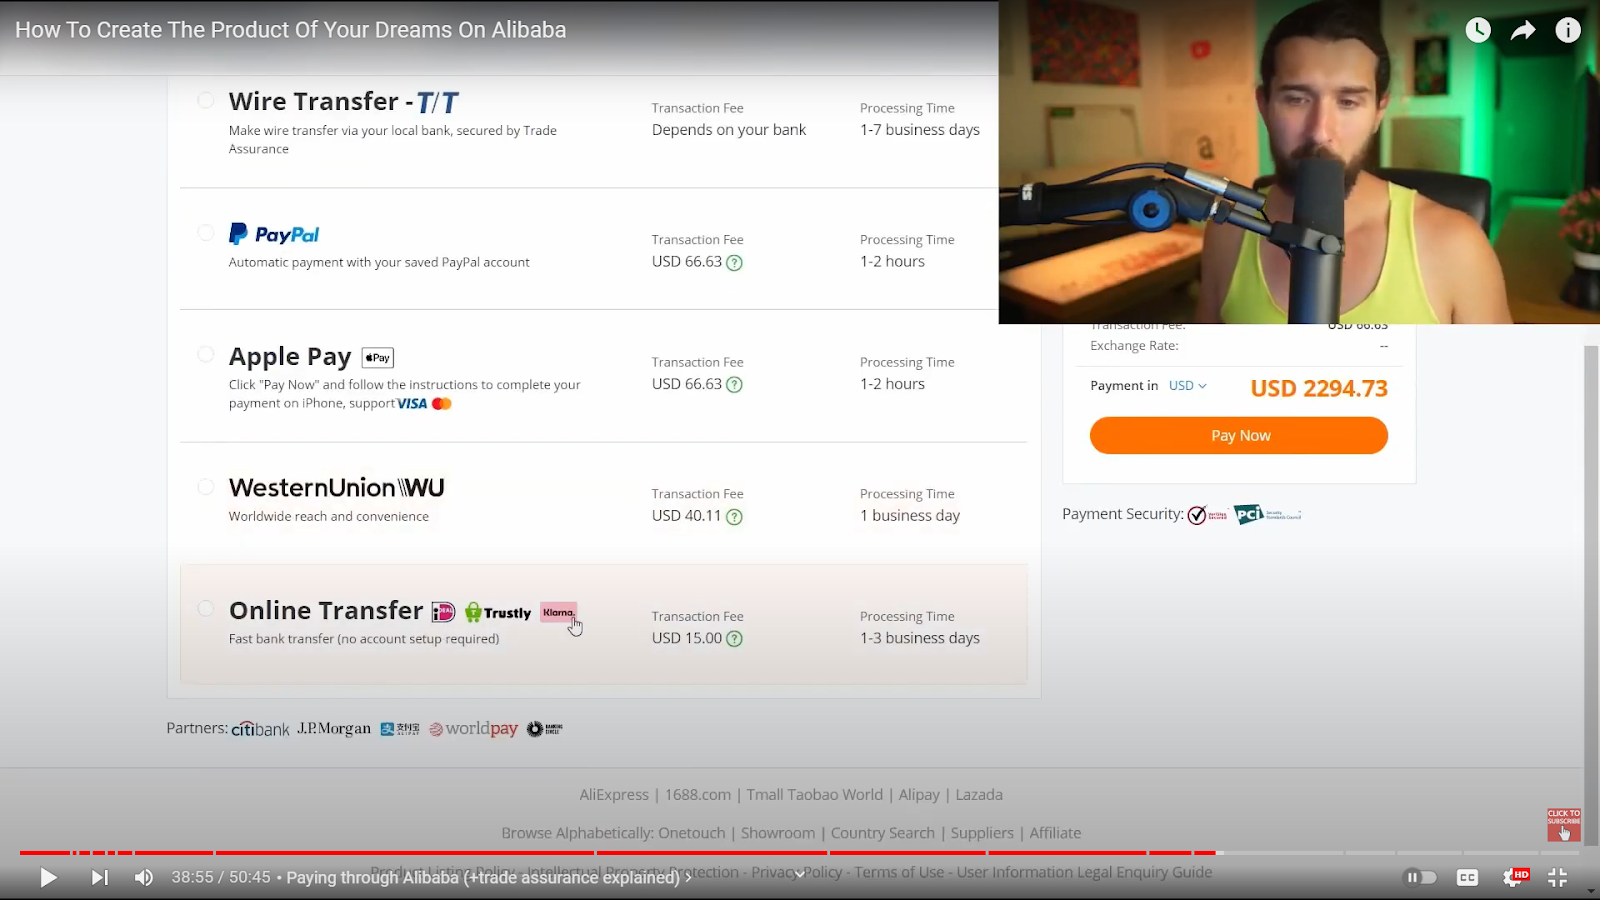Play the video

47,877
